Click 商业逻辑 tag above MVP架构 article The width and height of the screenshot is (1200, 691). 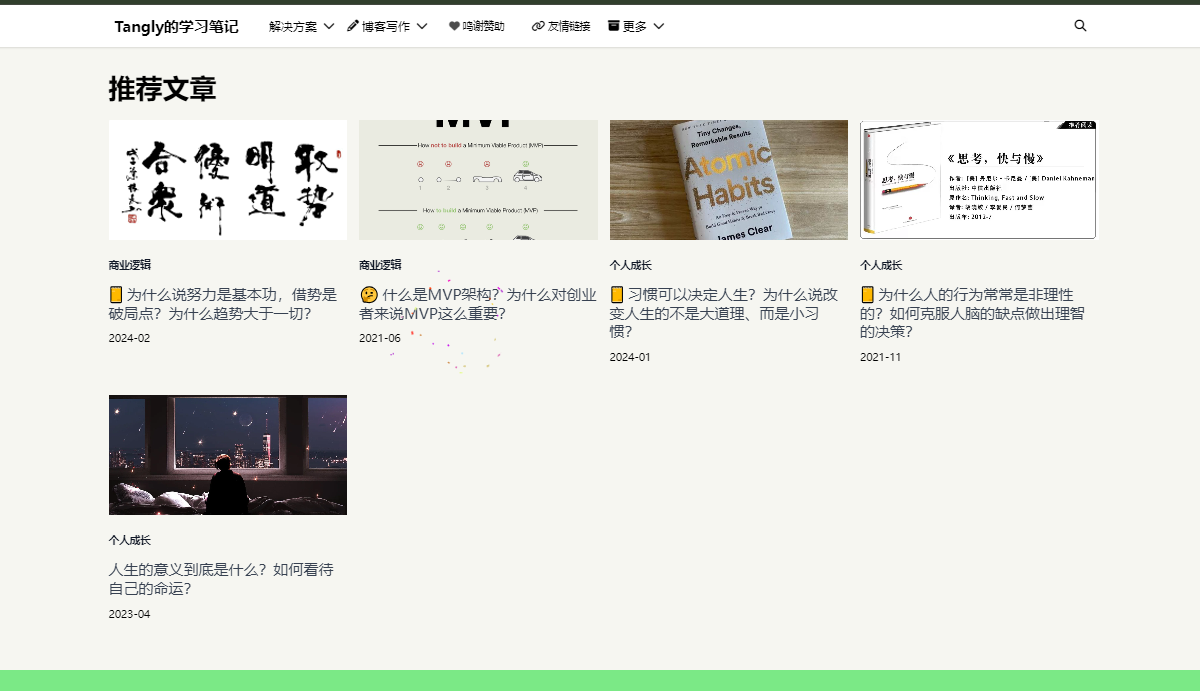tap(380, 265)
